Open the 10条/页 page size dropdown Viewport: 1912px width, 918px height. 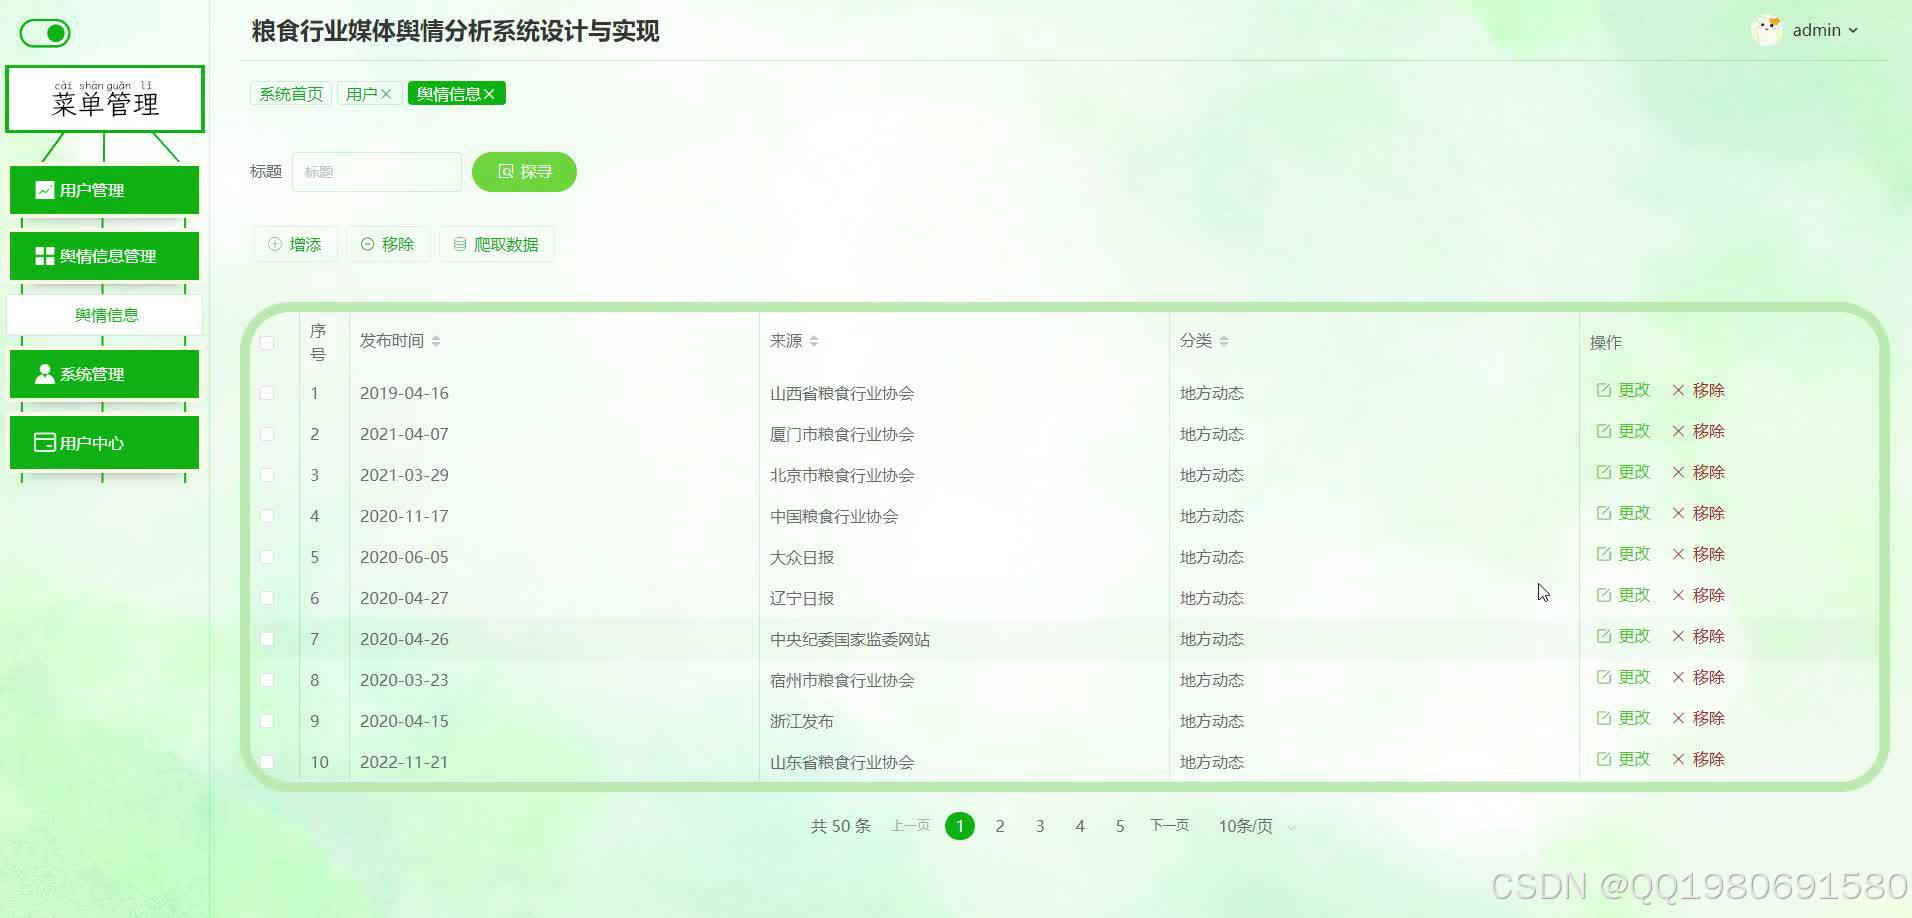[1257, 826]
